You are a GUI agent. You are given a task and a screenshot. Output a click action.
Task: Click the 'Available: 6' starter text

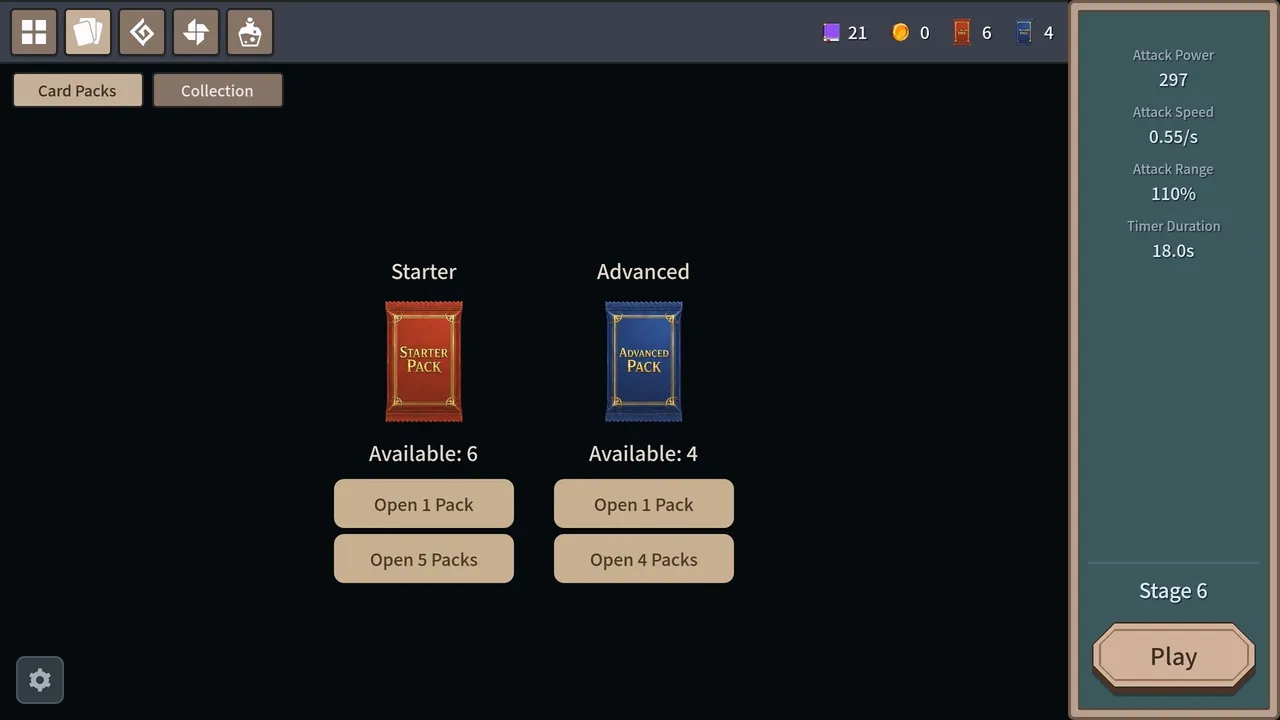[424, 454]
